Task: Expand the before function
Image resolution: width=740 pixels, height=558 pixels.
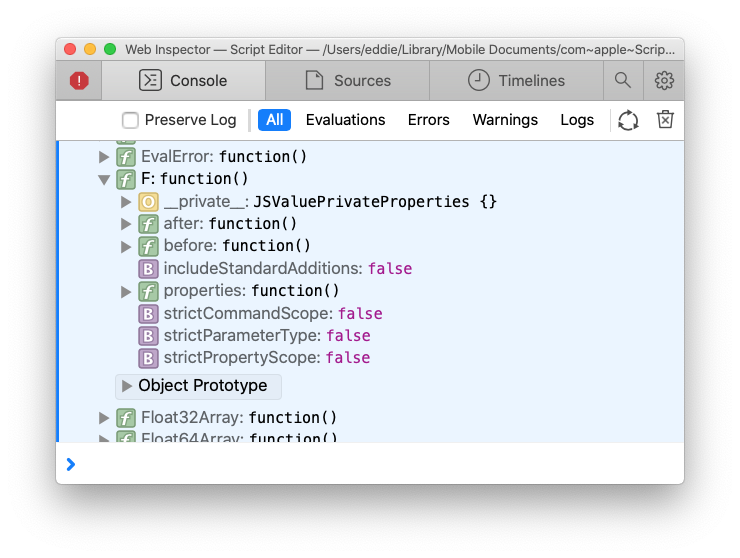Action: pos(126,246)
